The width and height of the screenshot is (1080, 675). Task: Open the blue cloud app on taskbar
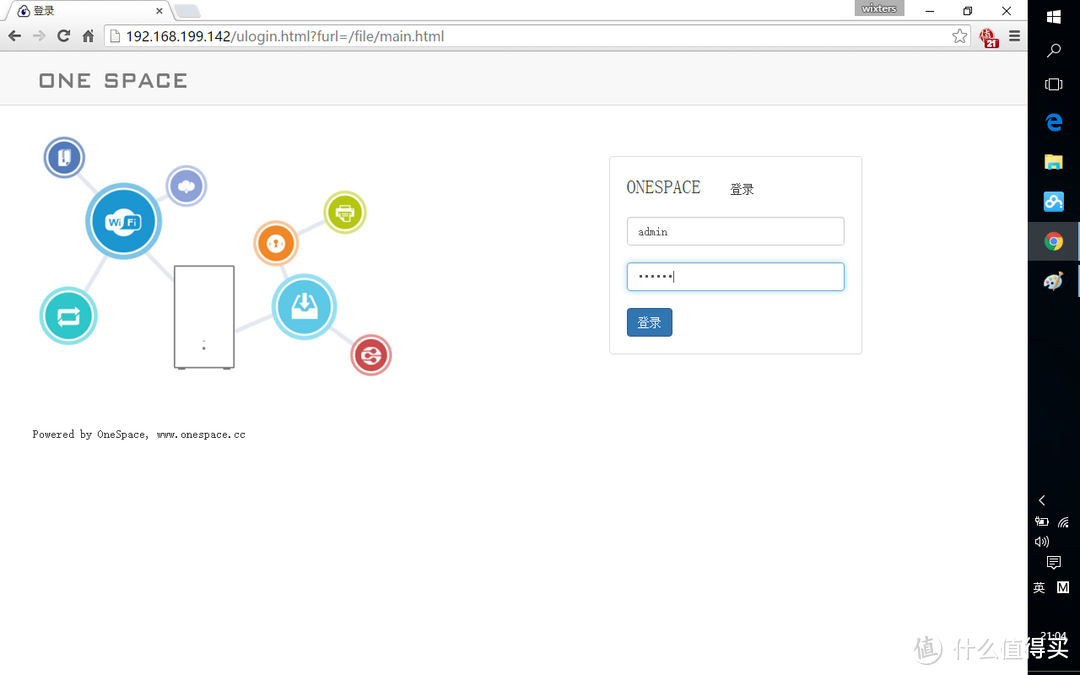click(x=1053, y=201)
